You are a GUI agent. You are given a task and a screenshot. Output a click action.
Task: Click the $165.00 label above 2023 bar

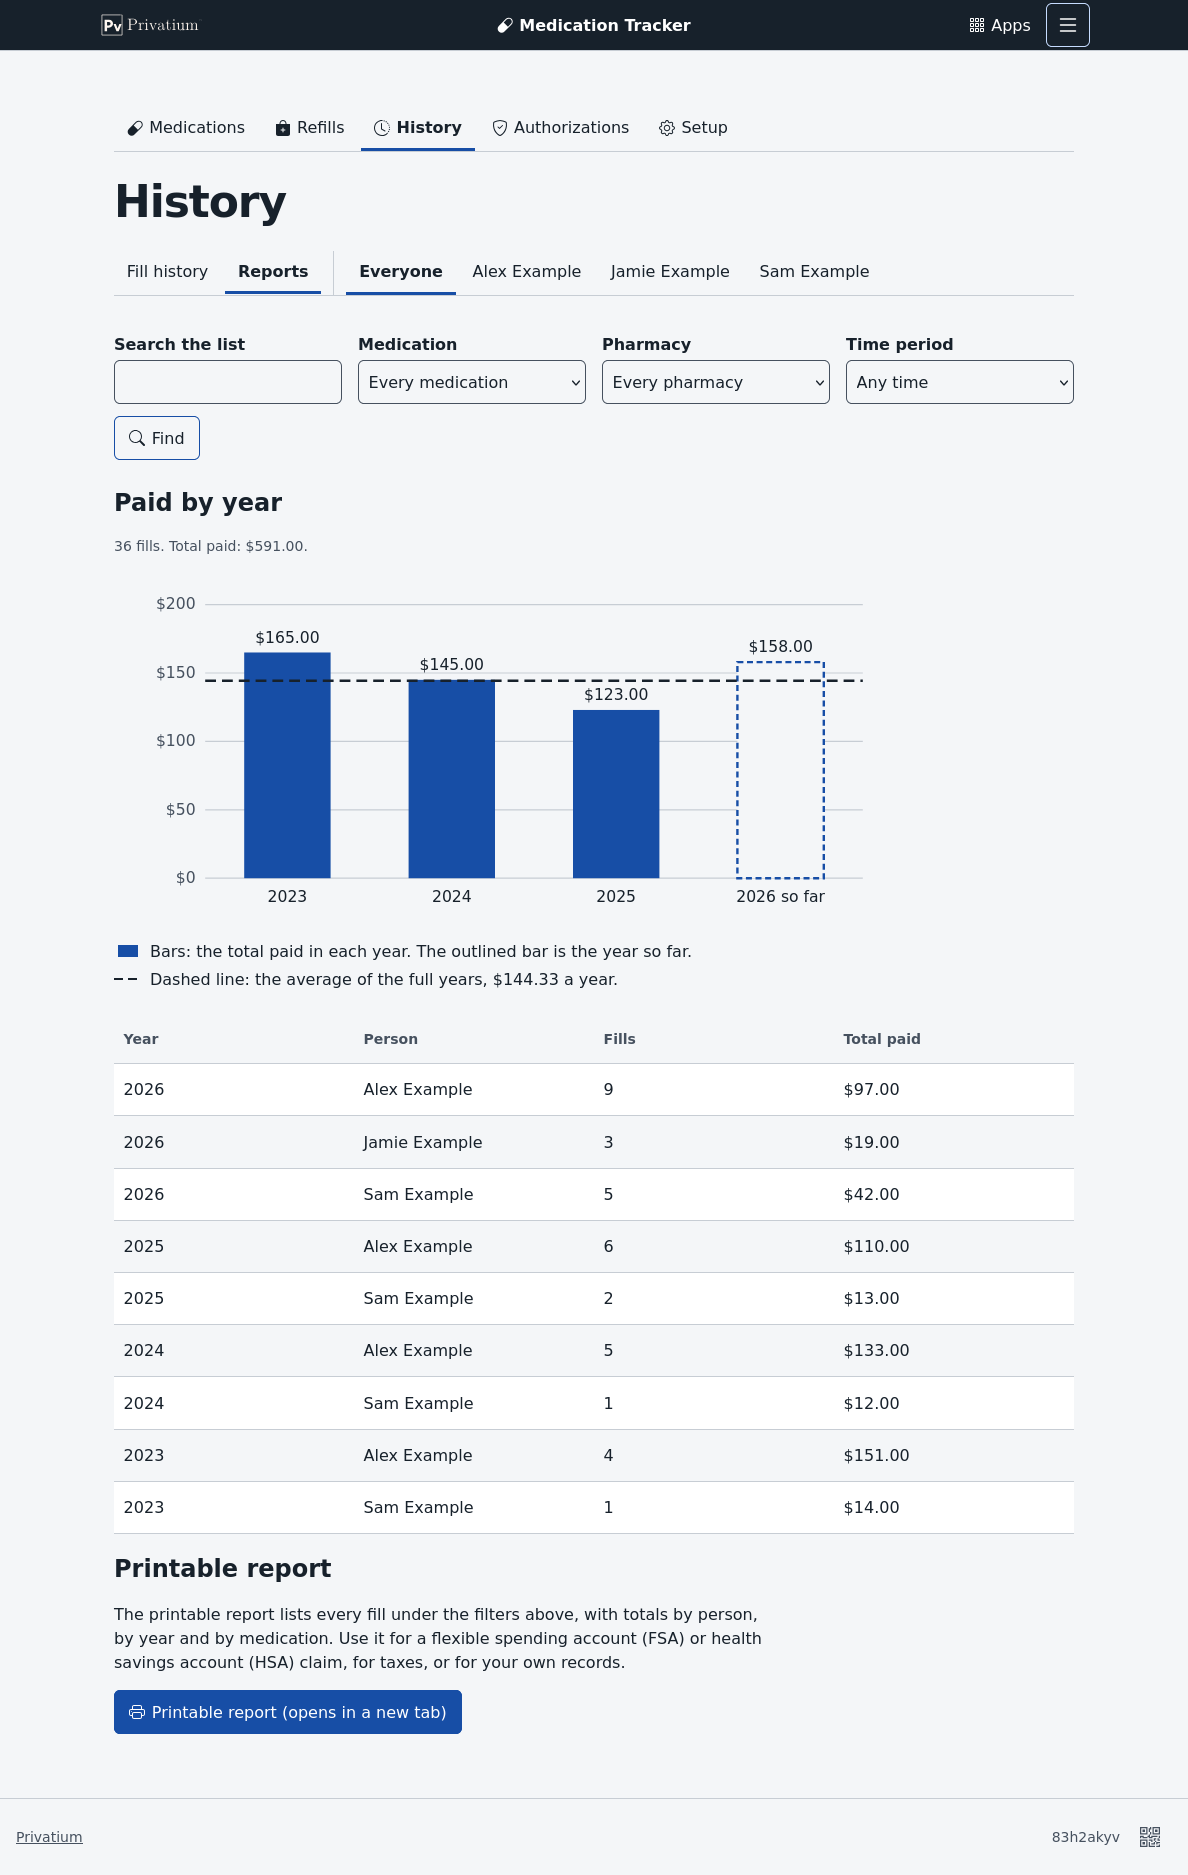pos(287,637)
